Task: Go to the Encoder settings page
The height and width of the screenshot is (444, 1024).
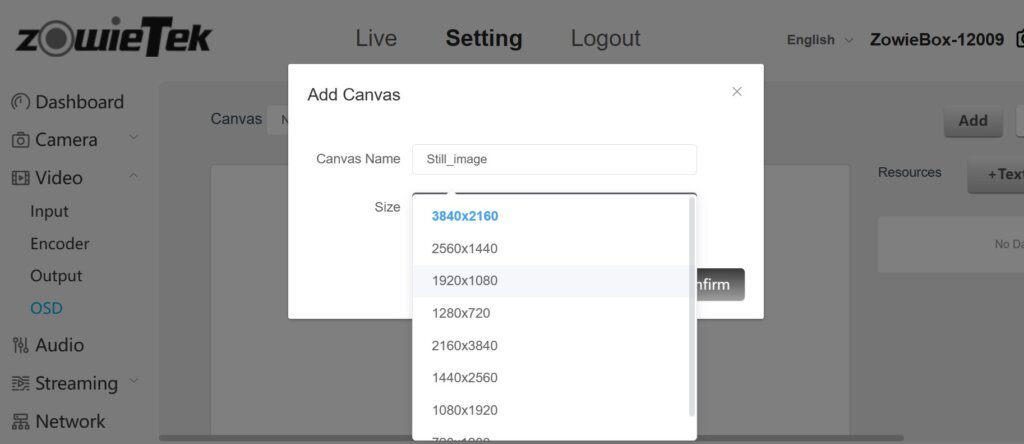Action: [x=60, y=244]
